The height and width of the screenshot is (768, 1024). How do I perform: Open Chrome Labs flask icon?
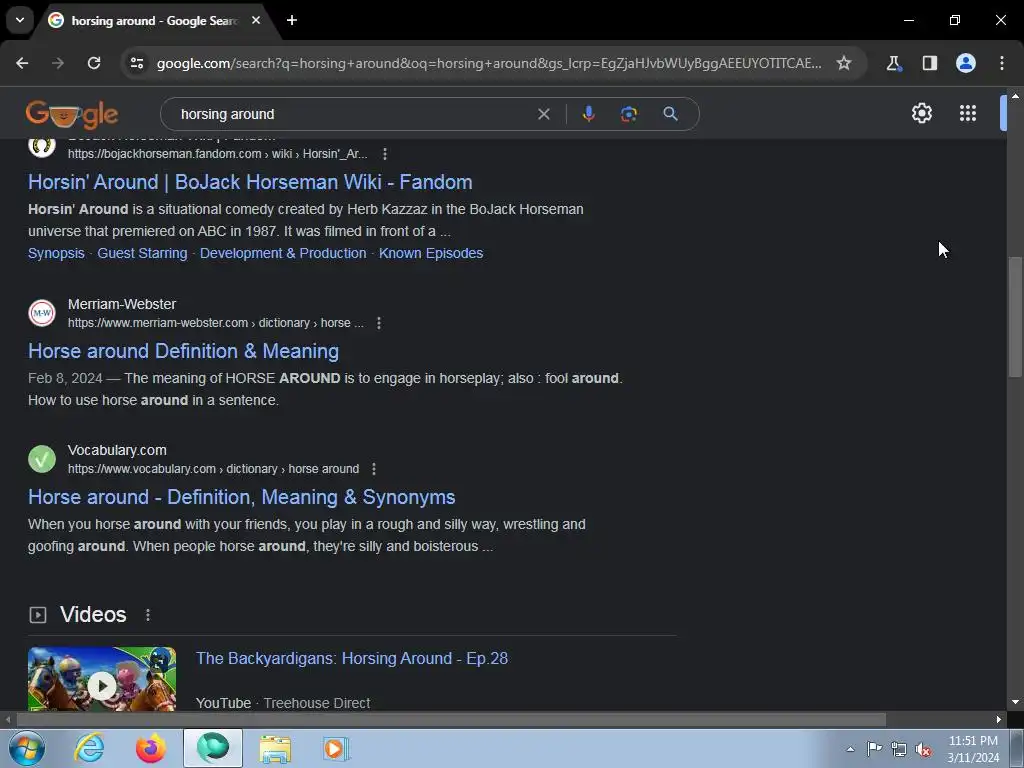(893, 63)
